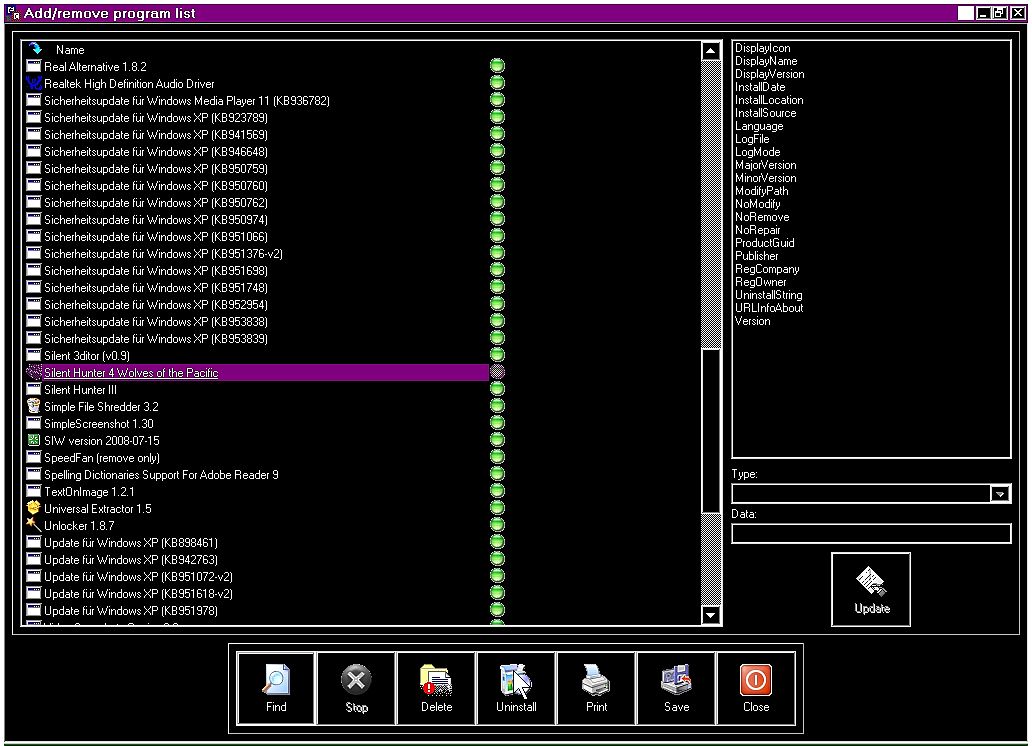Print the program list
The width and height of the screenshot is (1032, 746).
pyautogui.click(x=596, y=688)
